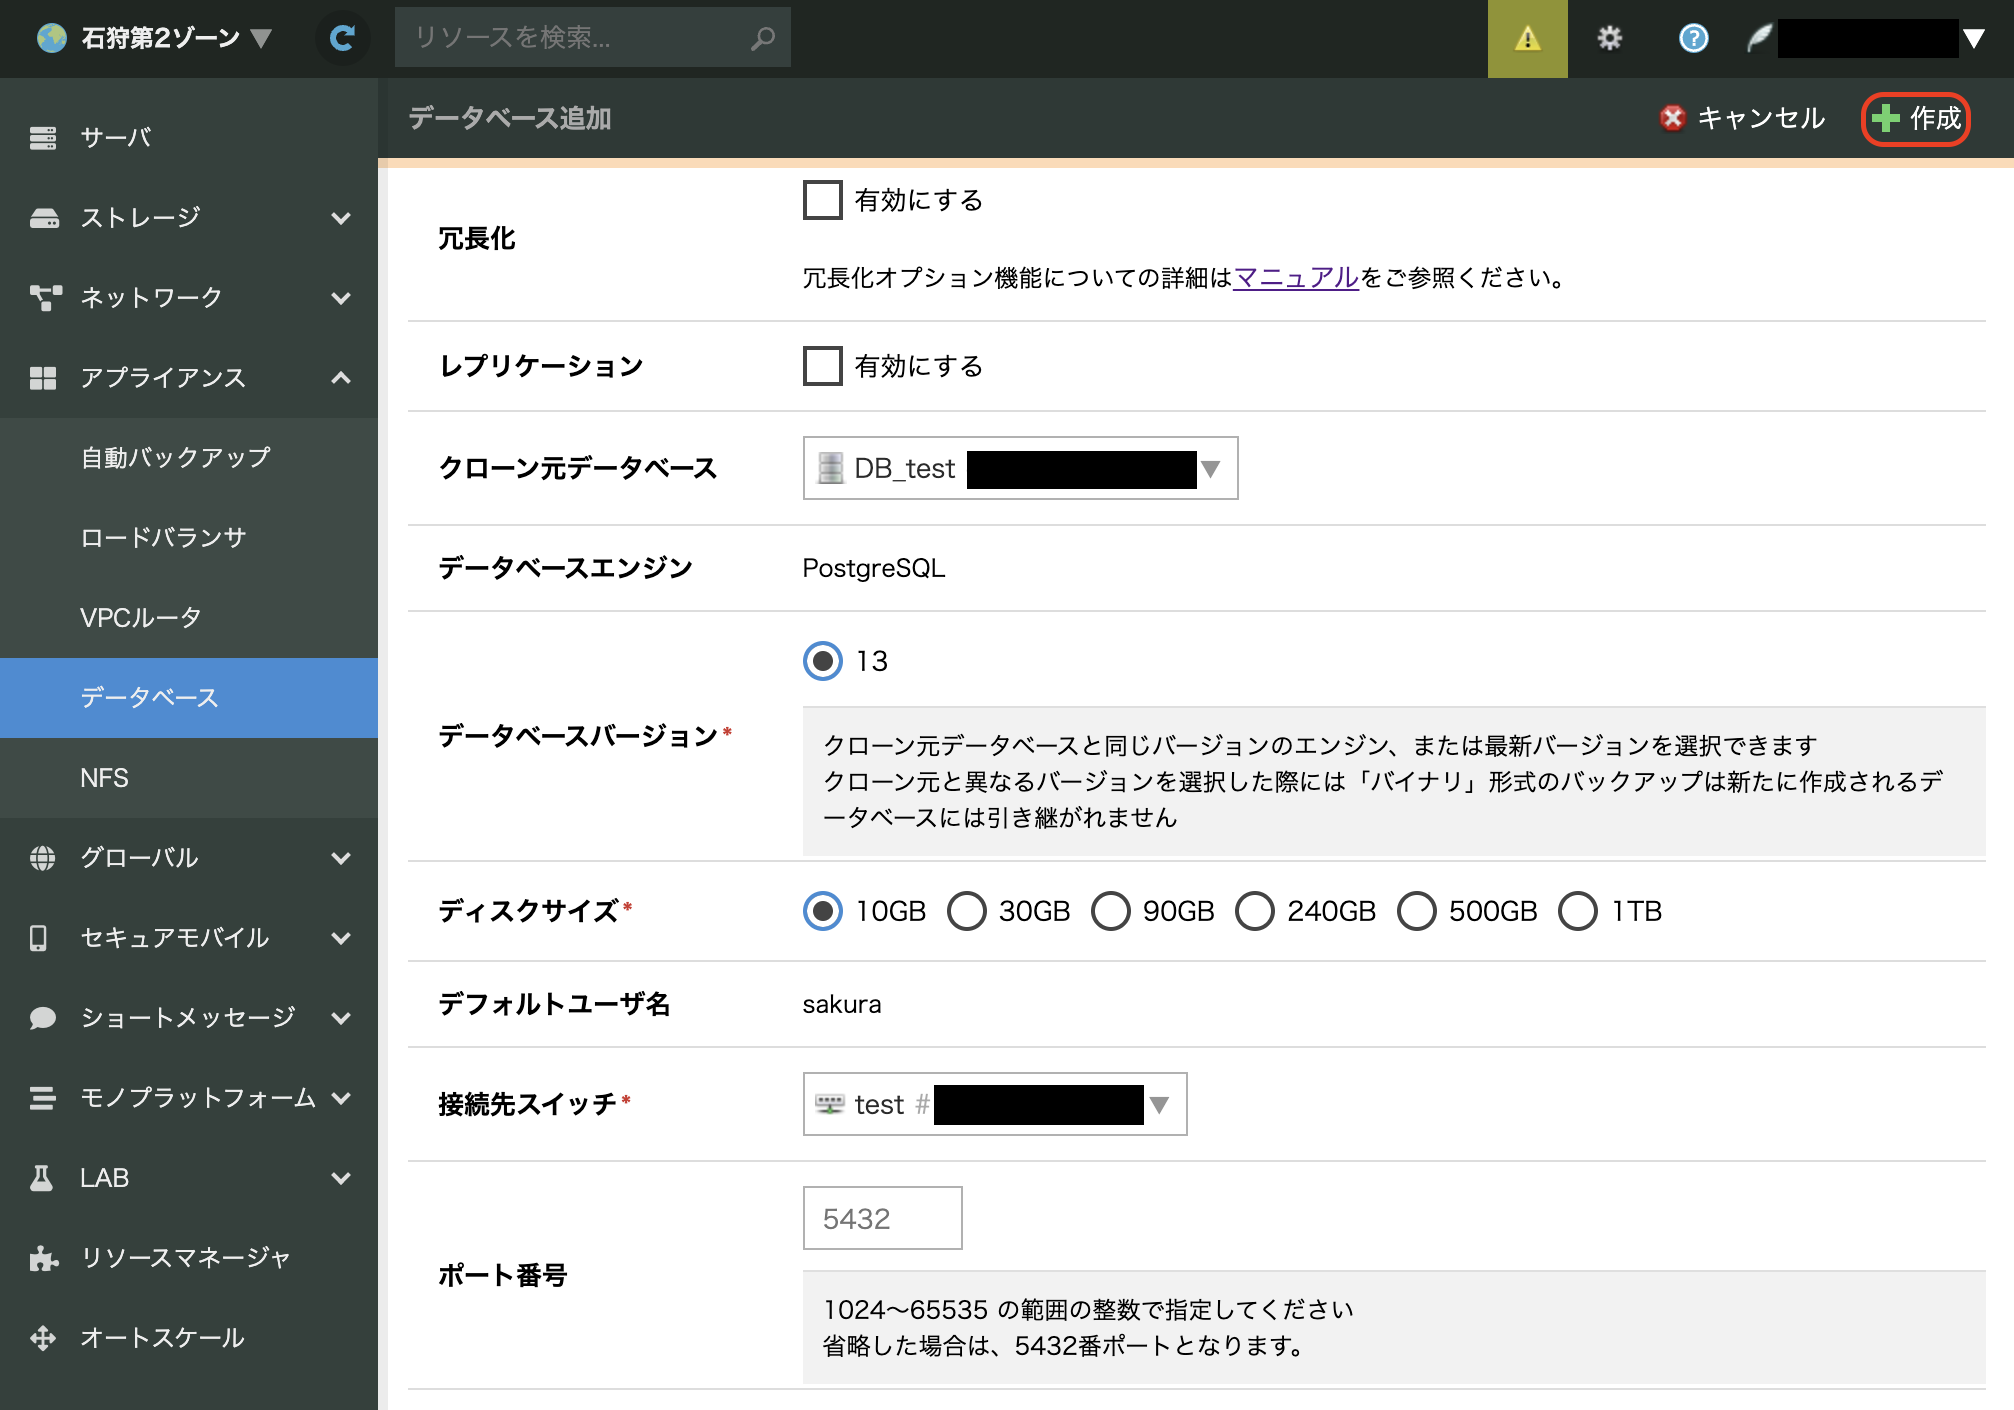Open the settings gear icon
Screen dimensions: 2014x1410
[x=1610, y=37]
